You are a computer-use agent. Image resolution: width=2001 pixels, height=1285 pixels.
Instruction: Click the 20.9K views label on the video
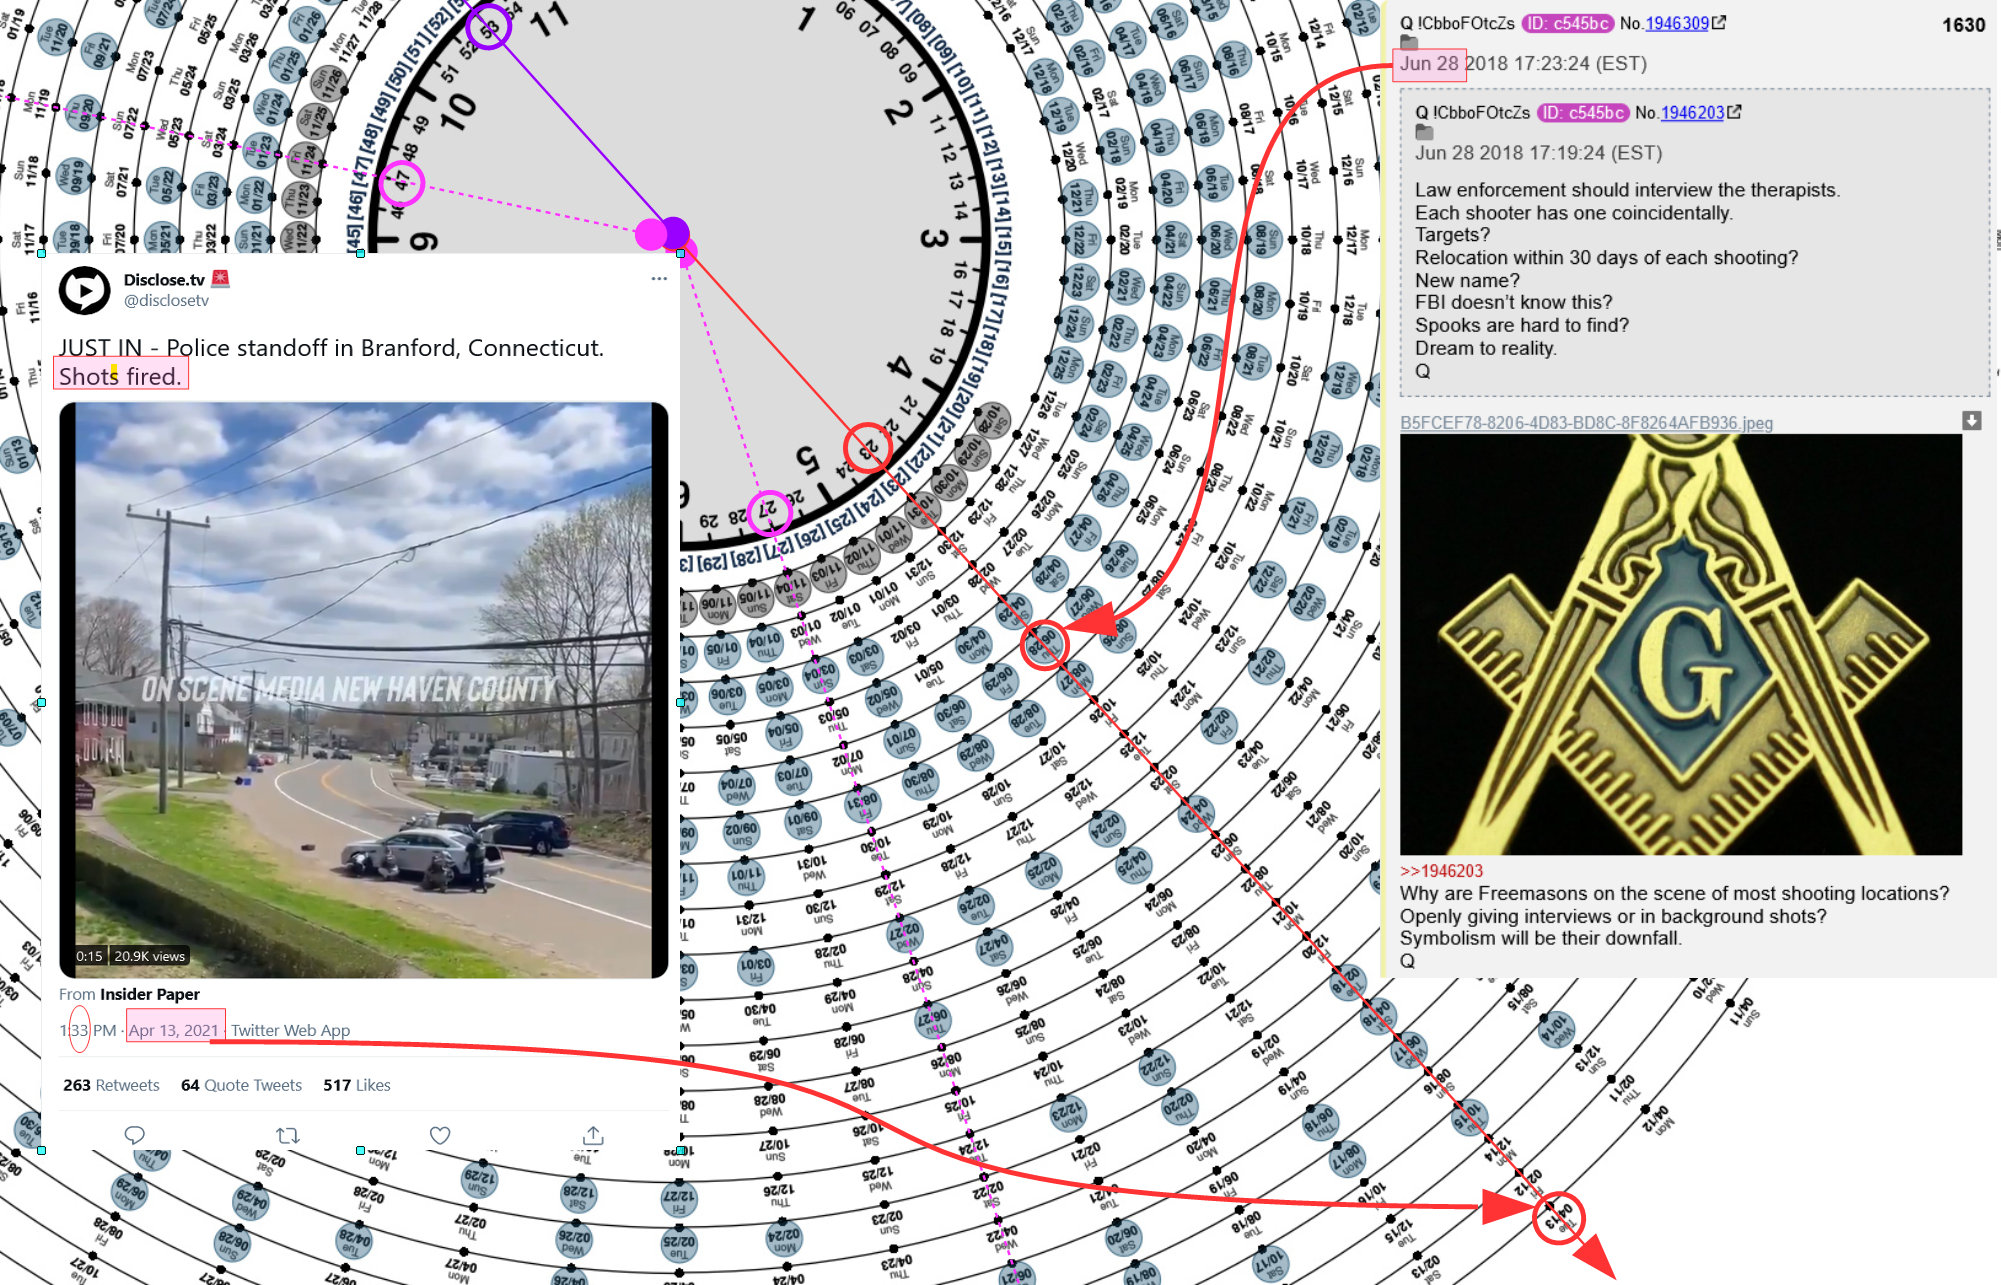pos(150,956)
